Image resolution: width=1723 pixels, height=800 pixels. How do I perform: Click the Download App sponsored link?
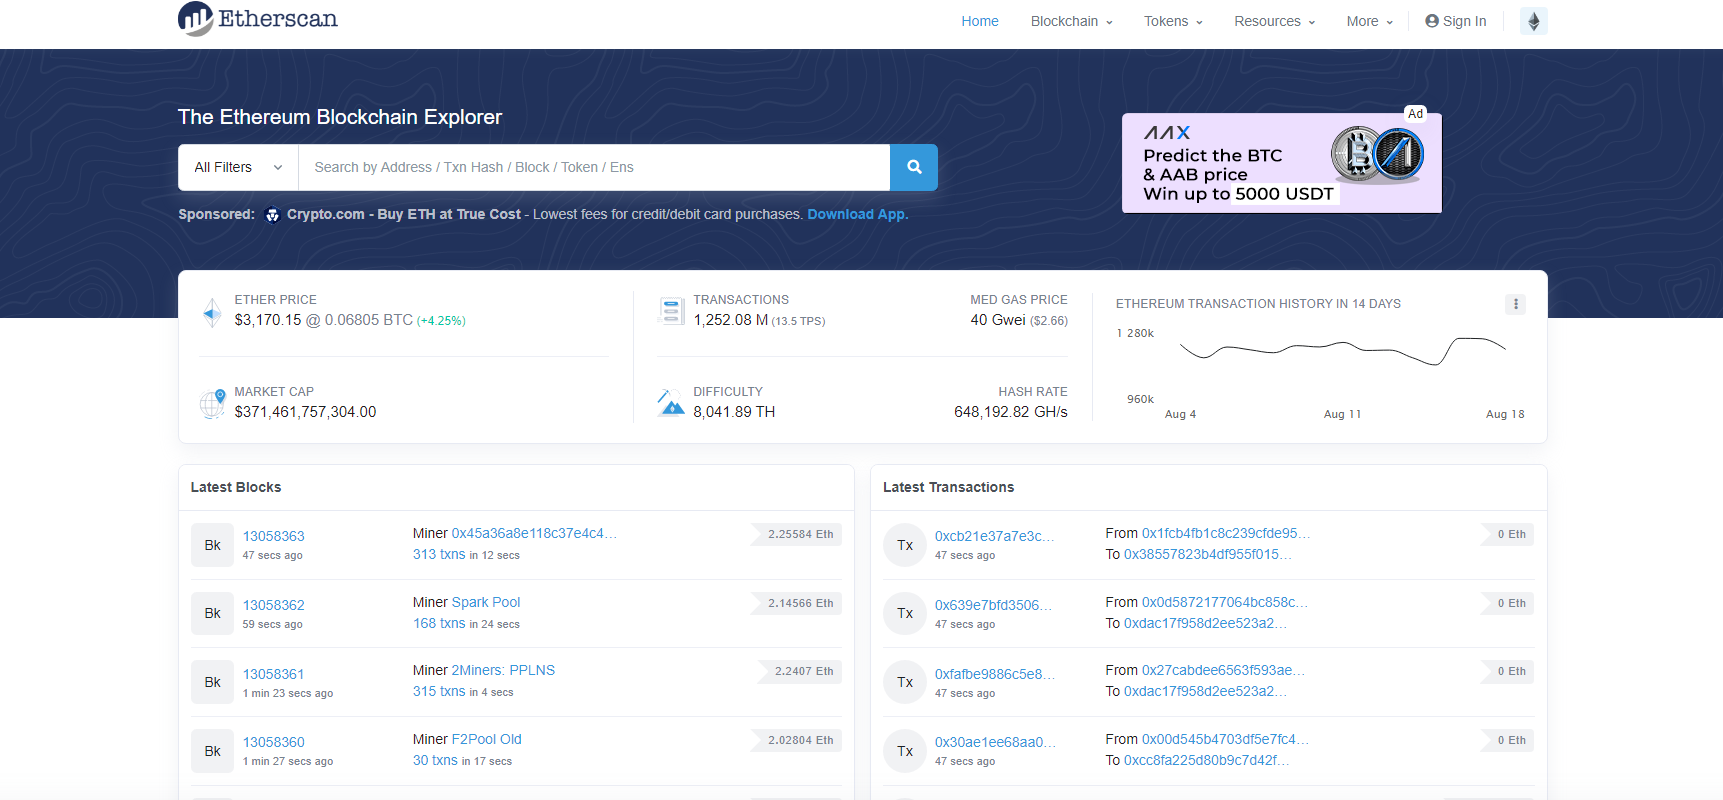[857, 214]
